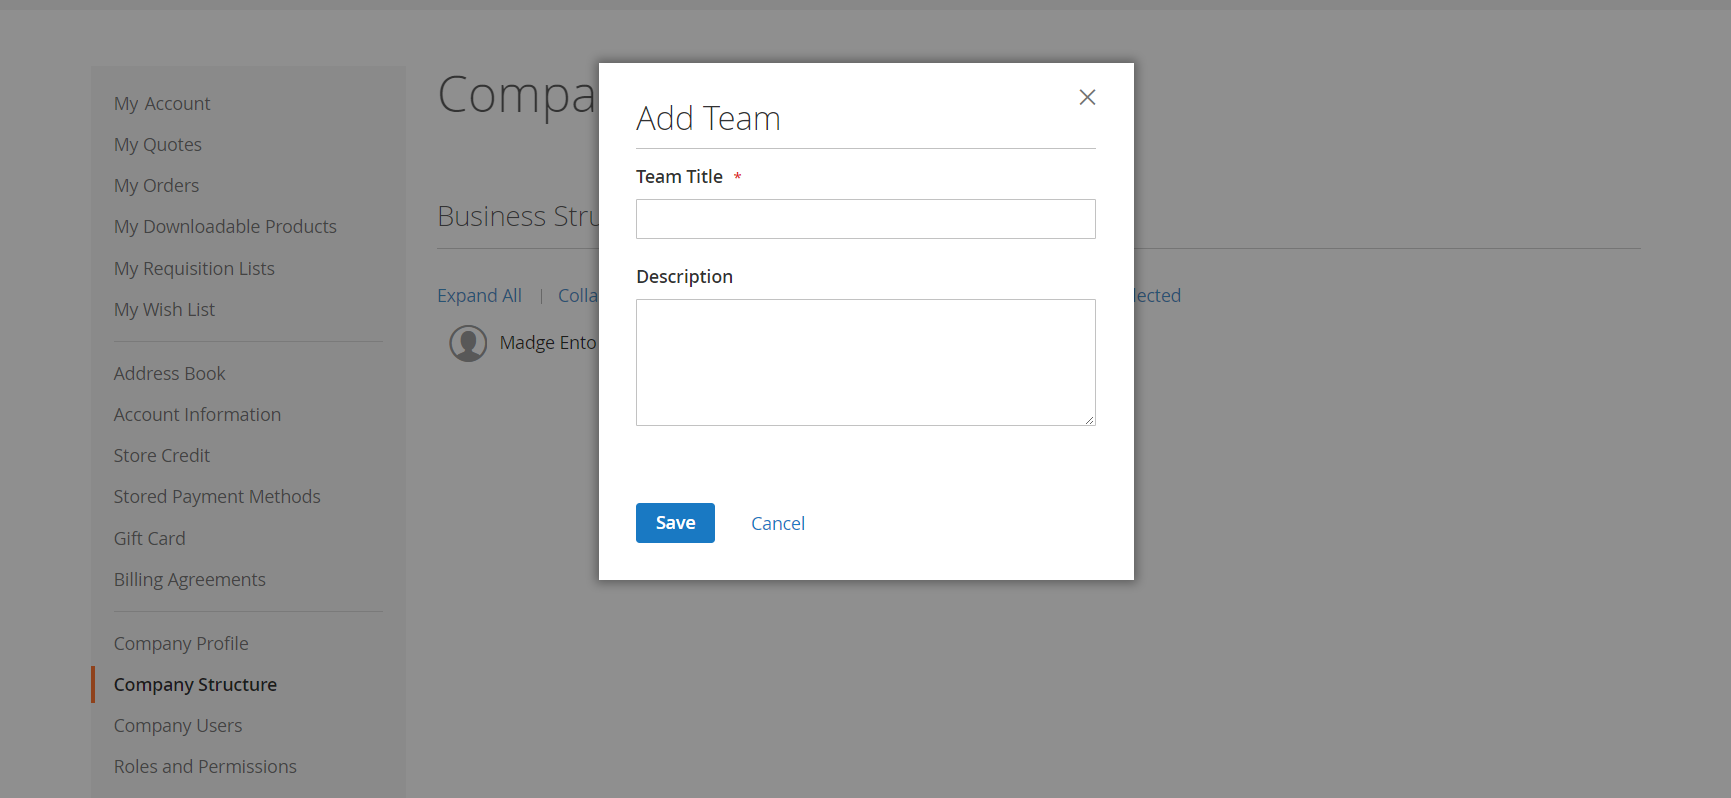Open My Downloadable Products
1731x798 pixels.
pos(225,227)
